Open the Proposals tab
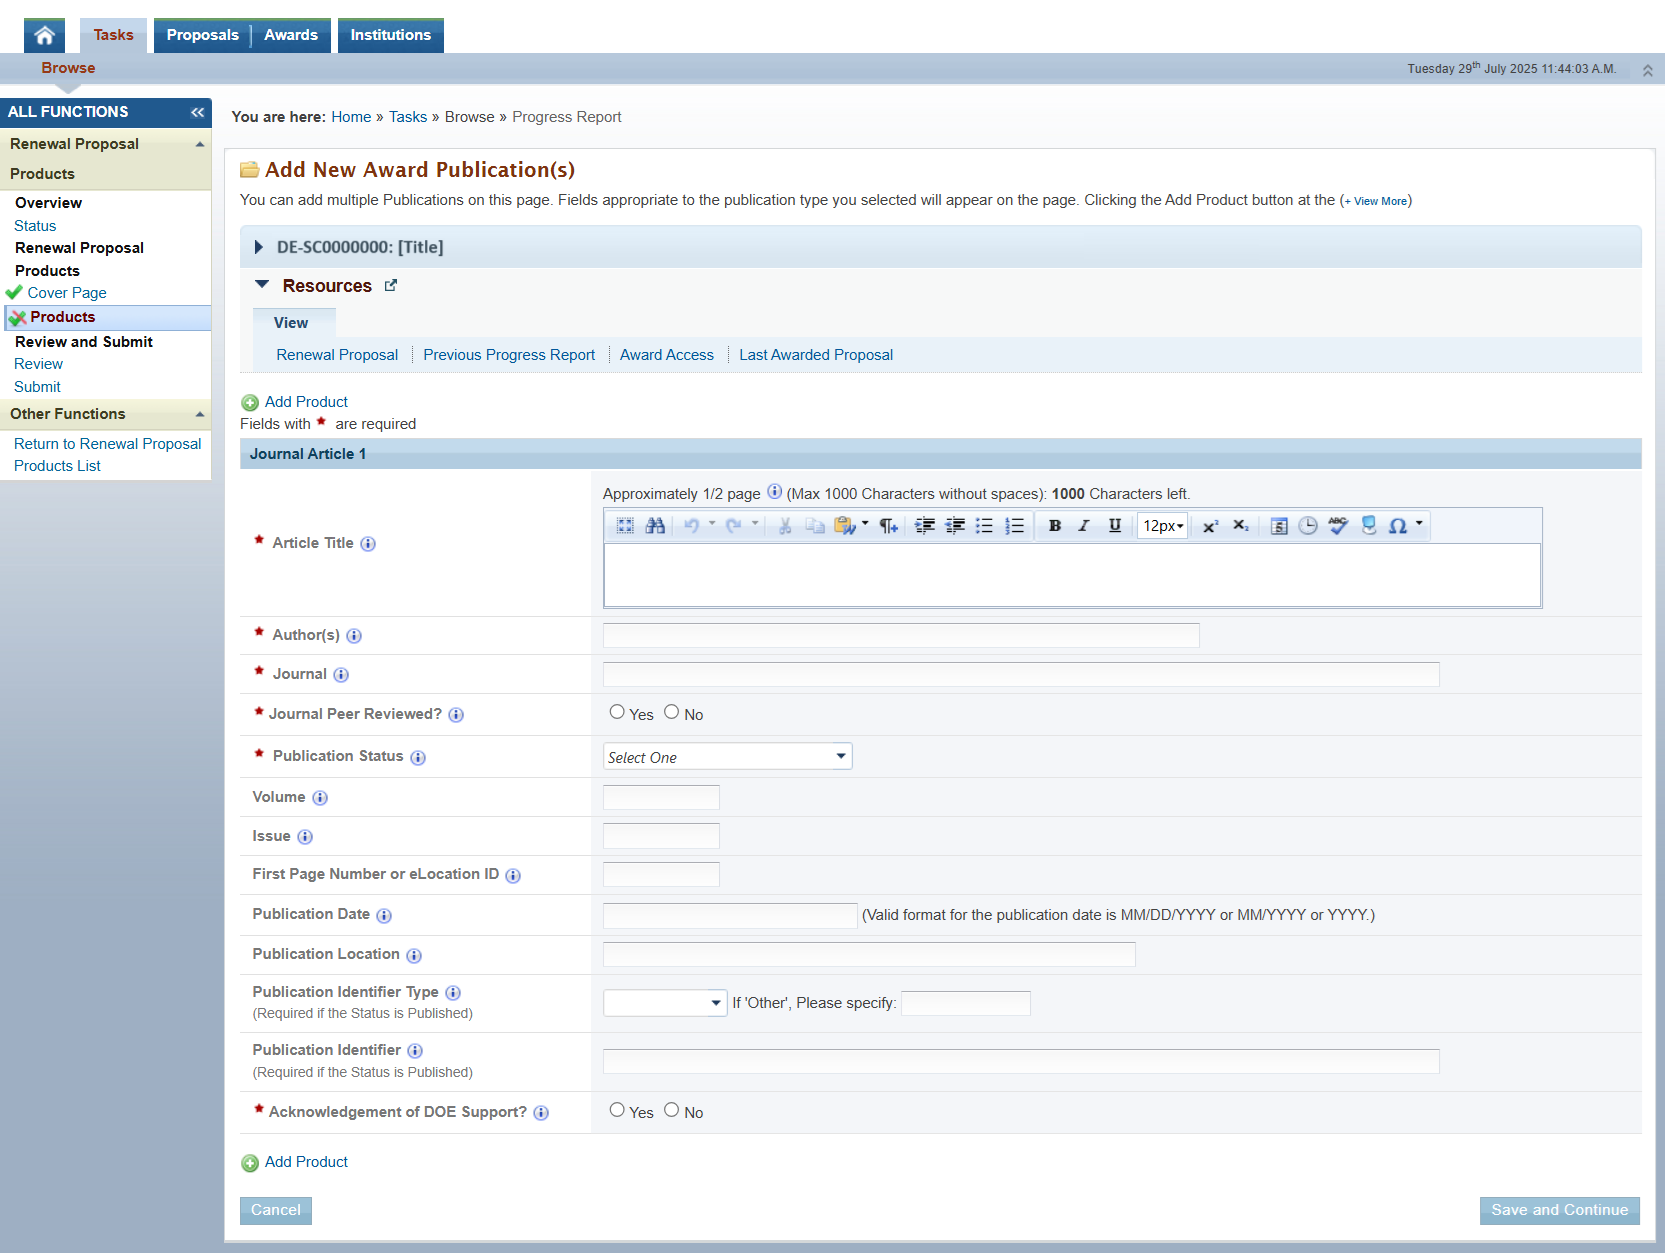1665x1253 pixels. [203, 35]
